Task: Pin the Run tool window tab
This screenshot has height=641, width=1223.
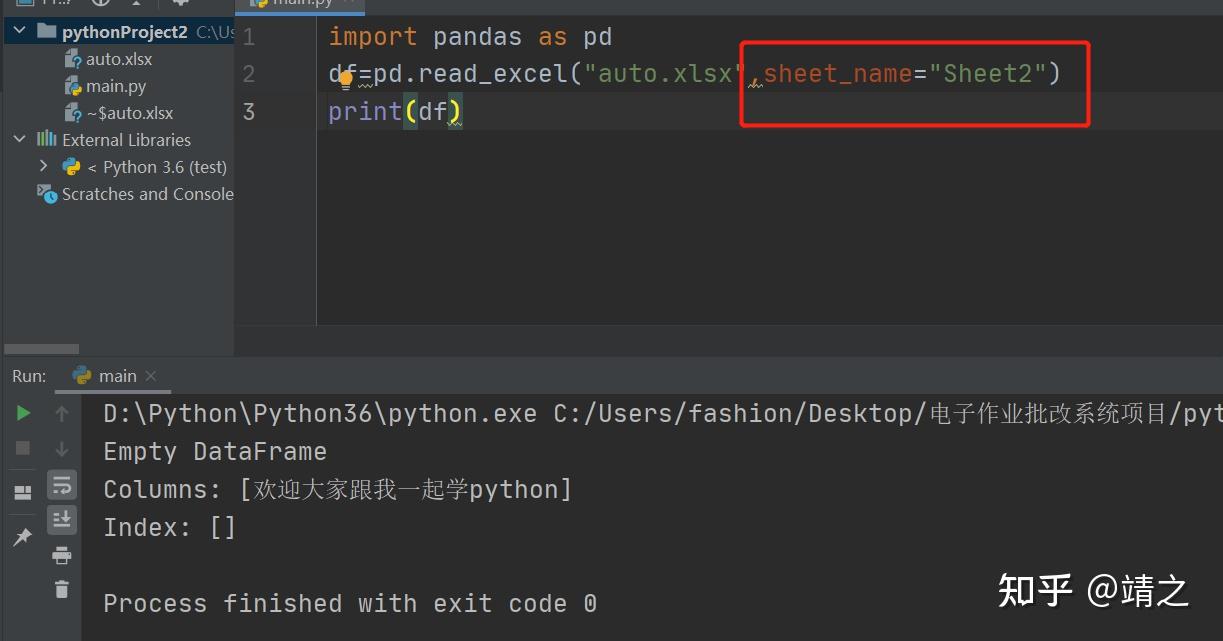Action: [x=22, y=536]
